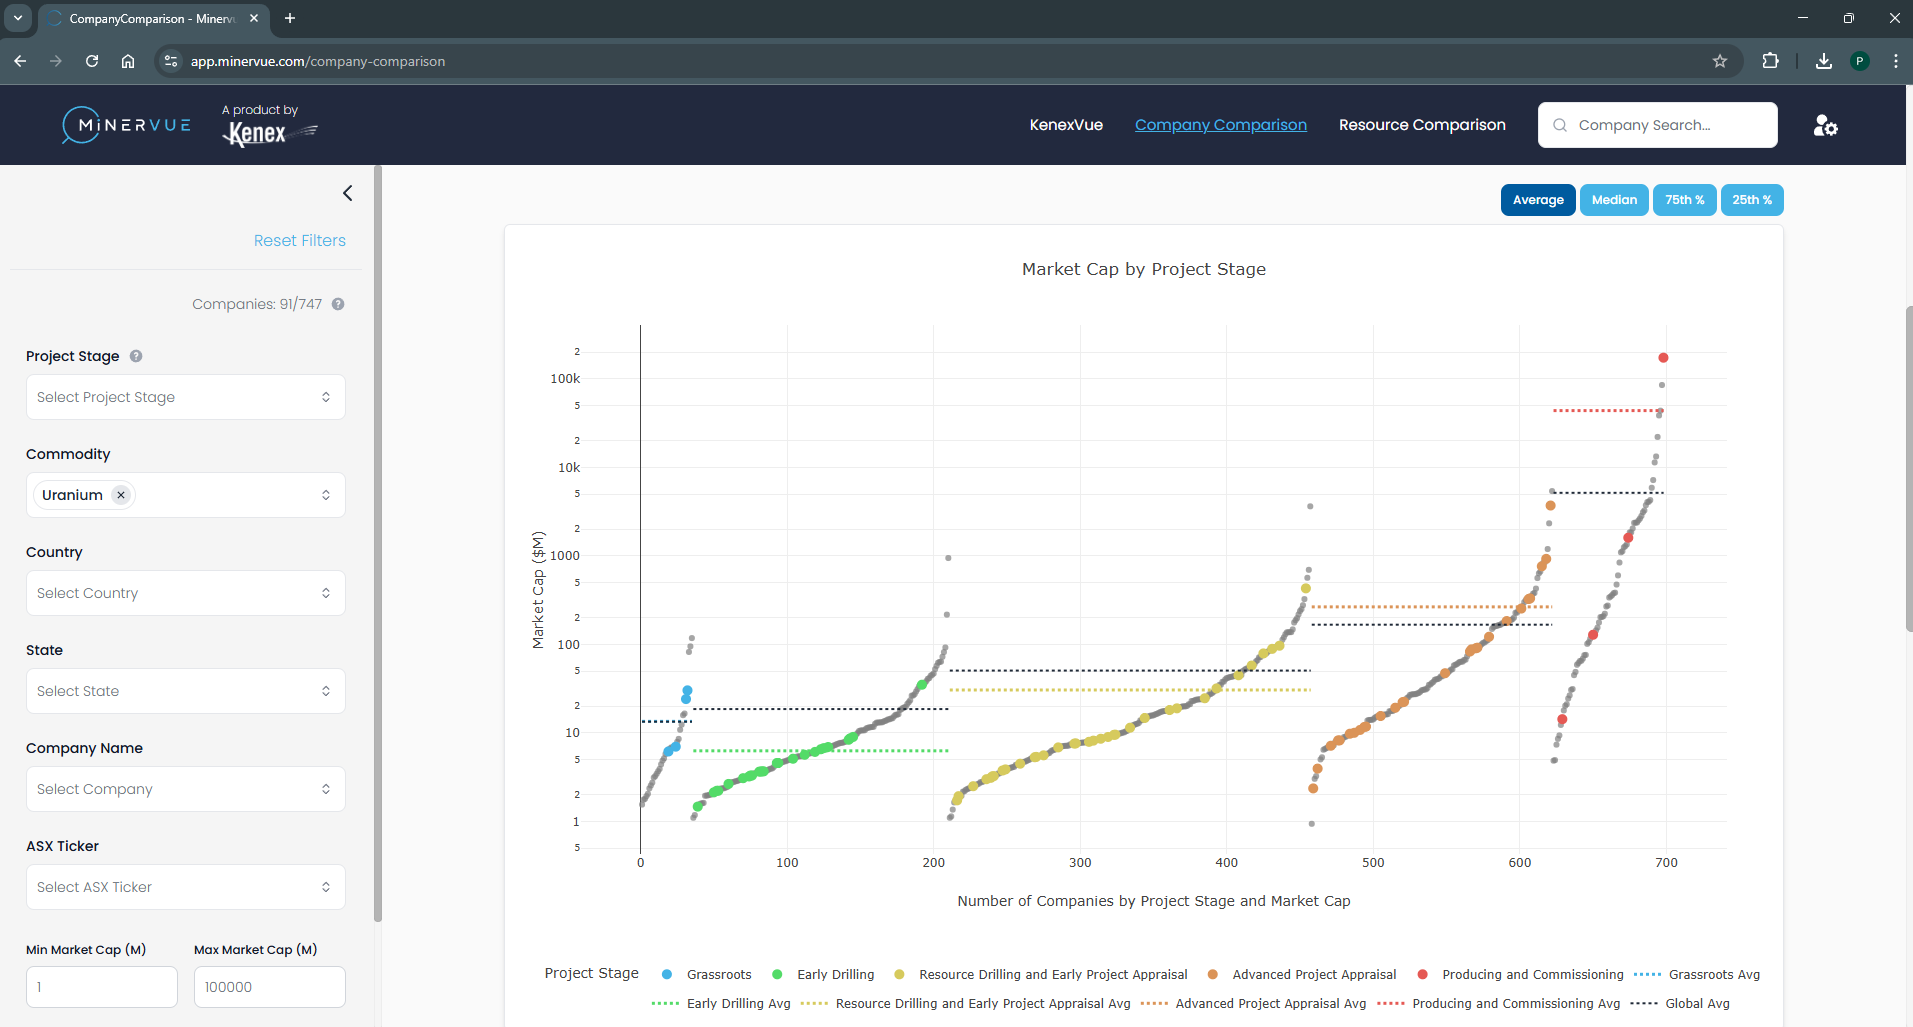
Task: Toggle the 75th % statistic button
Action: 1684,200
